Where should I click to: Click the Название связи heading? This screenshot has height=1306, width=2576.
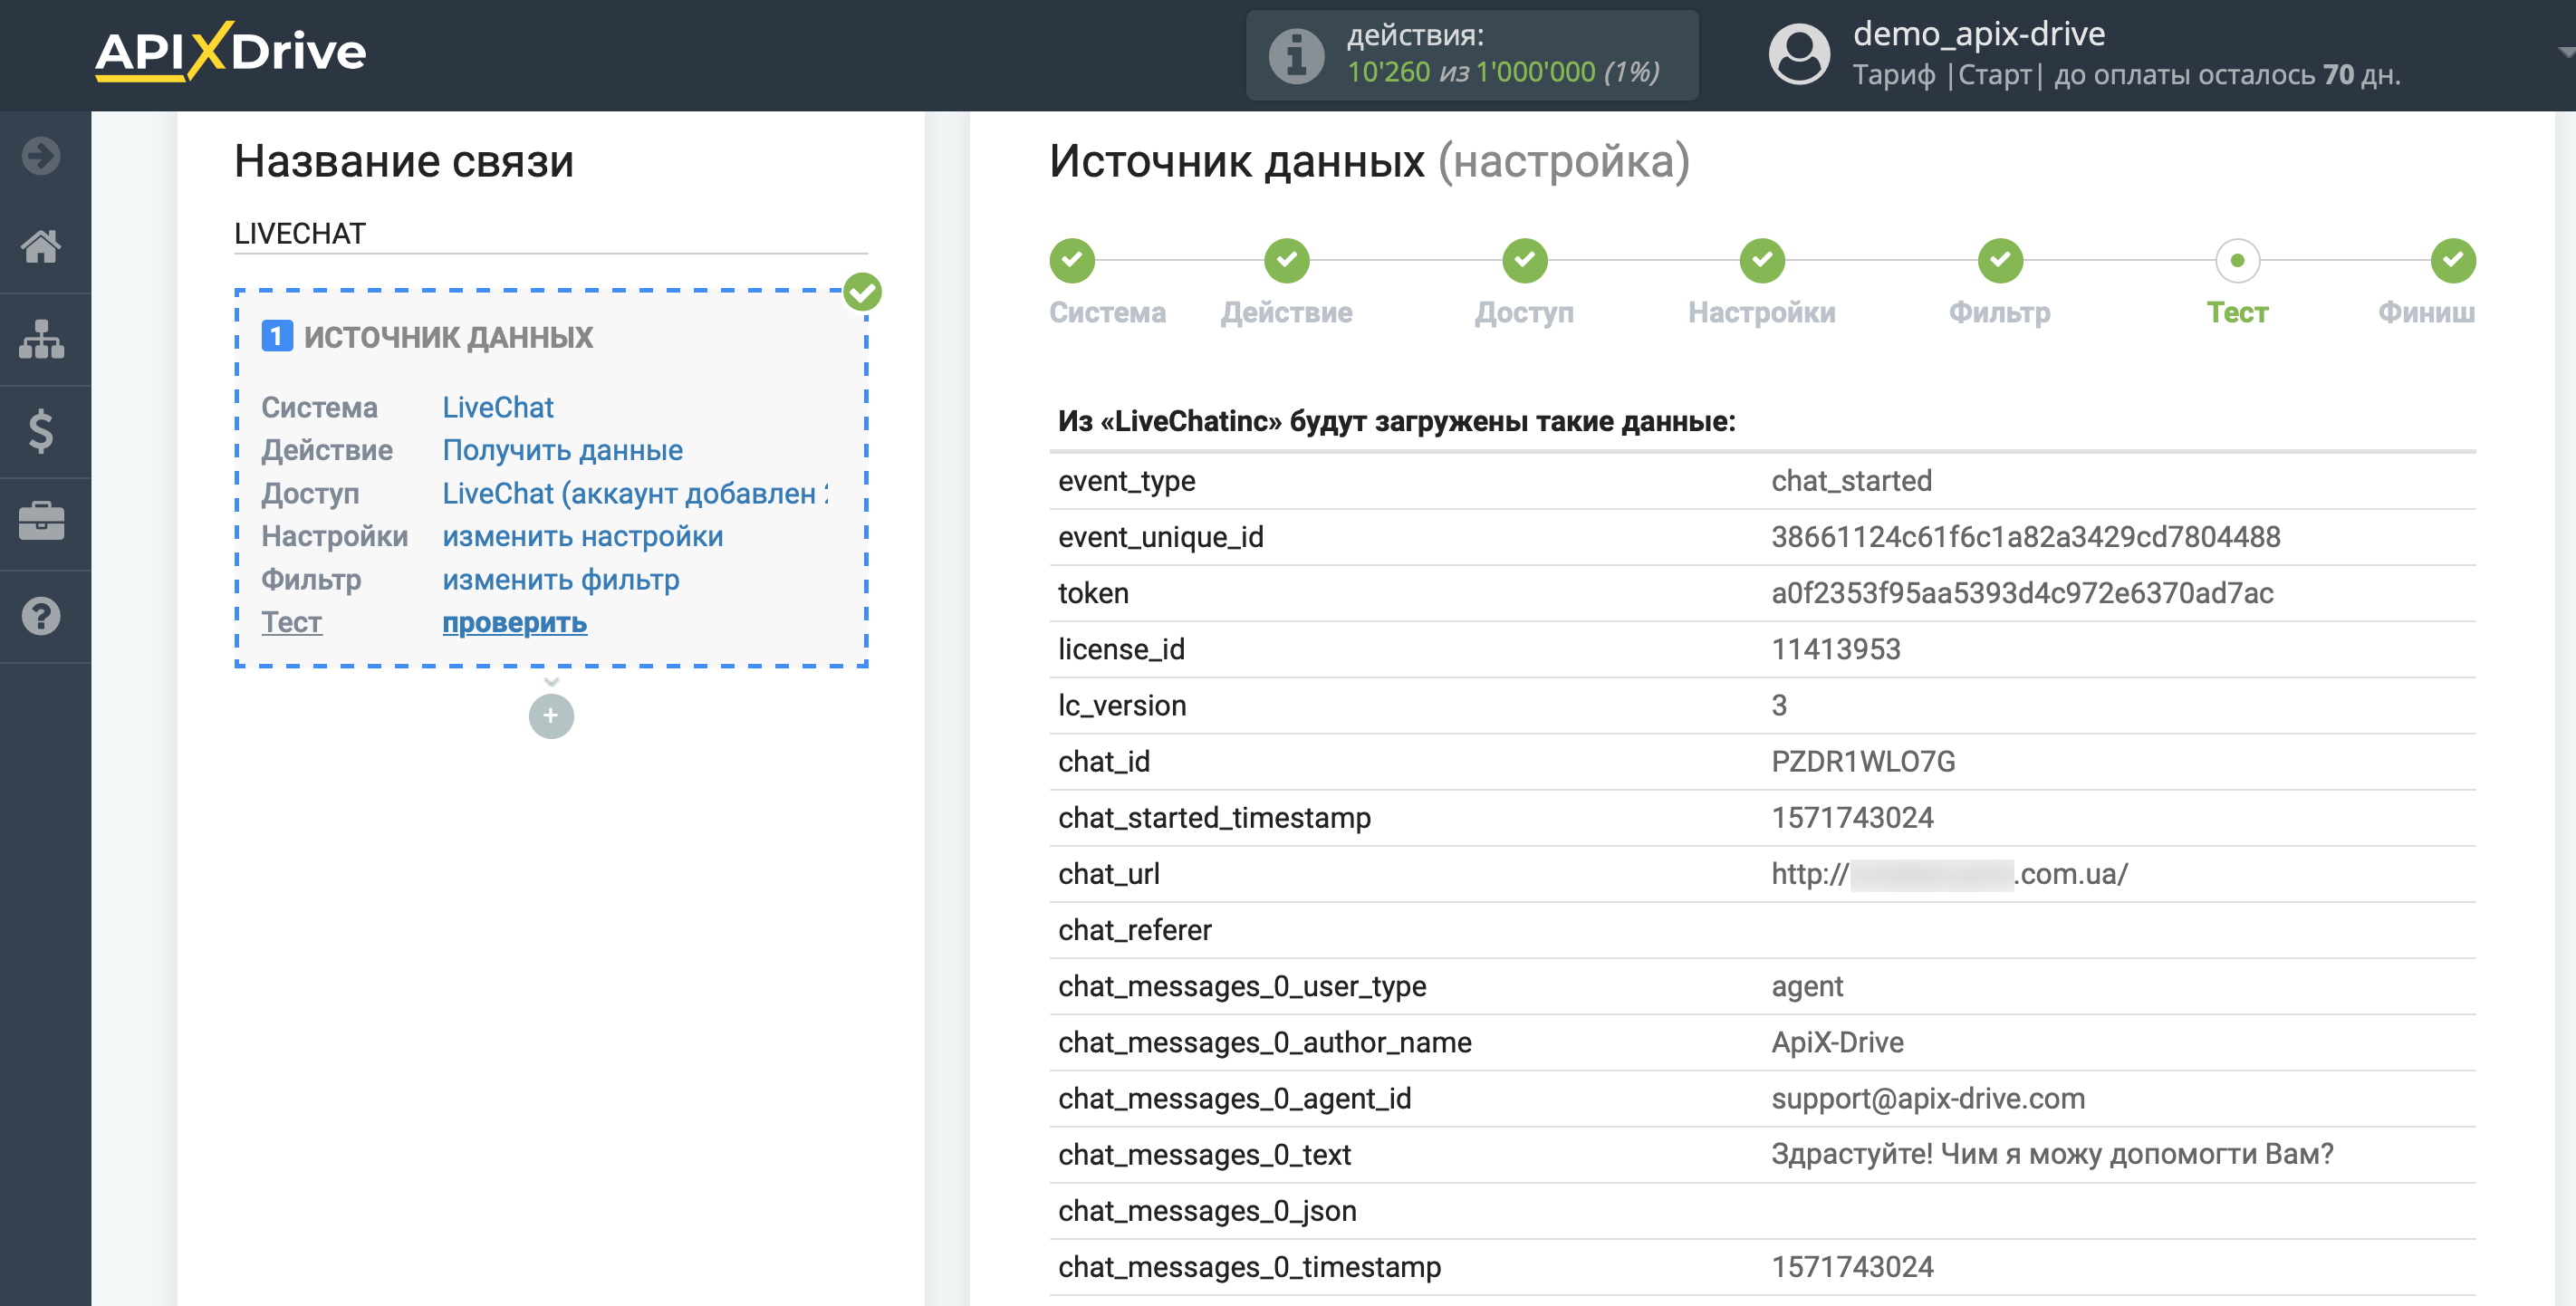404,161
